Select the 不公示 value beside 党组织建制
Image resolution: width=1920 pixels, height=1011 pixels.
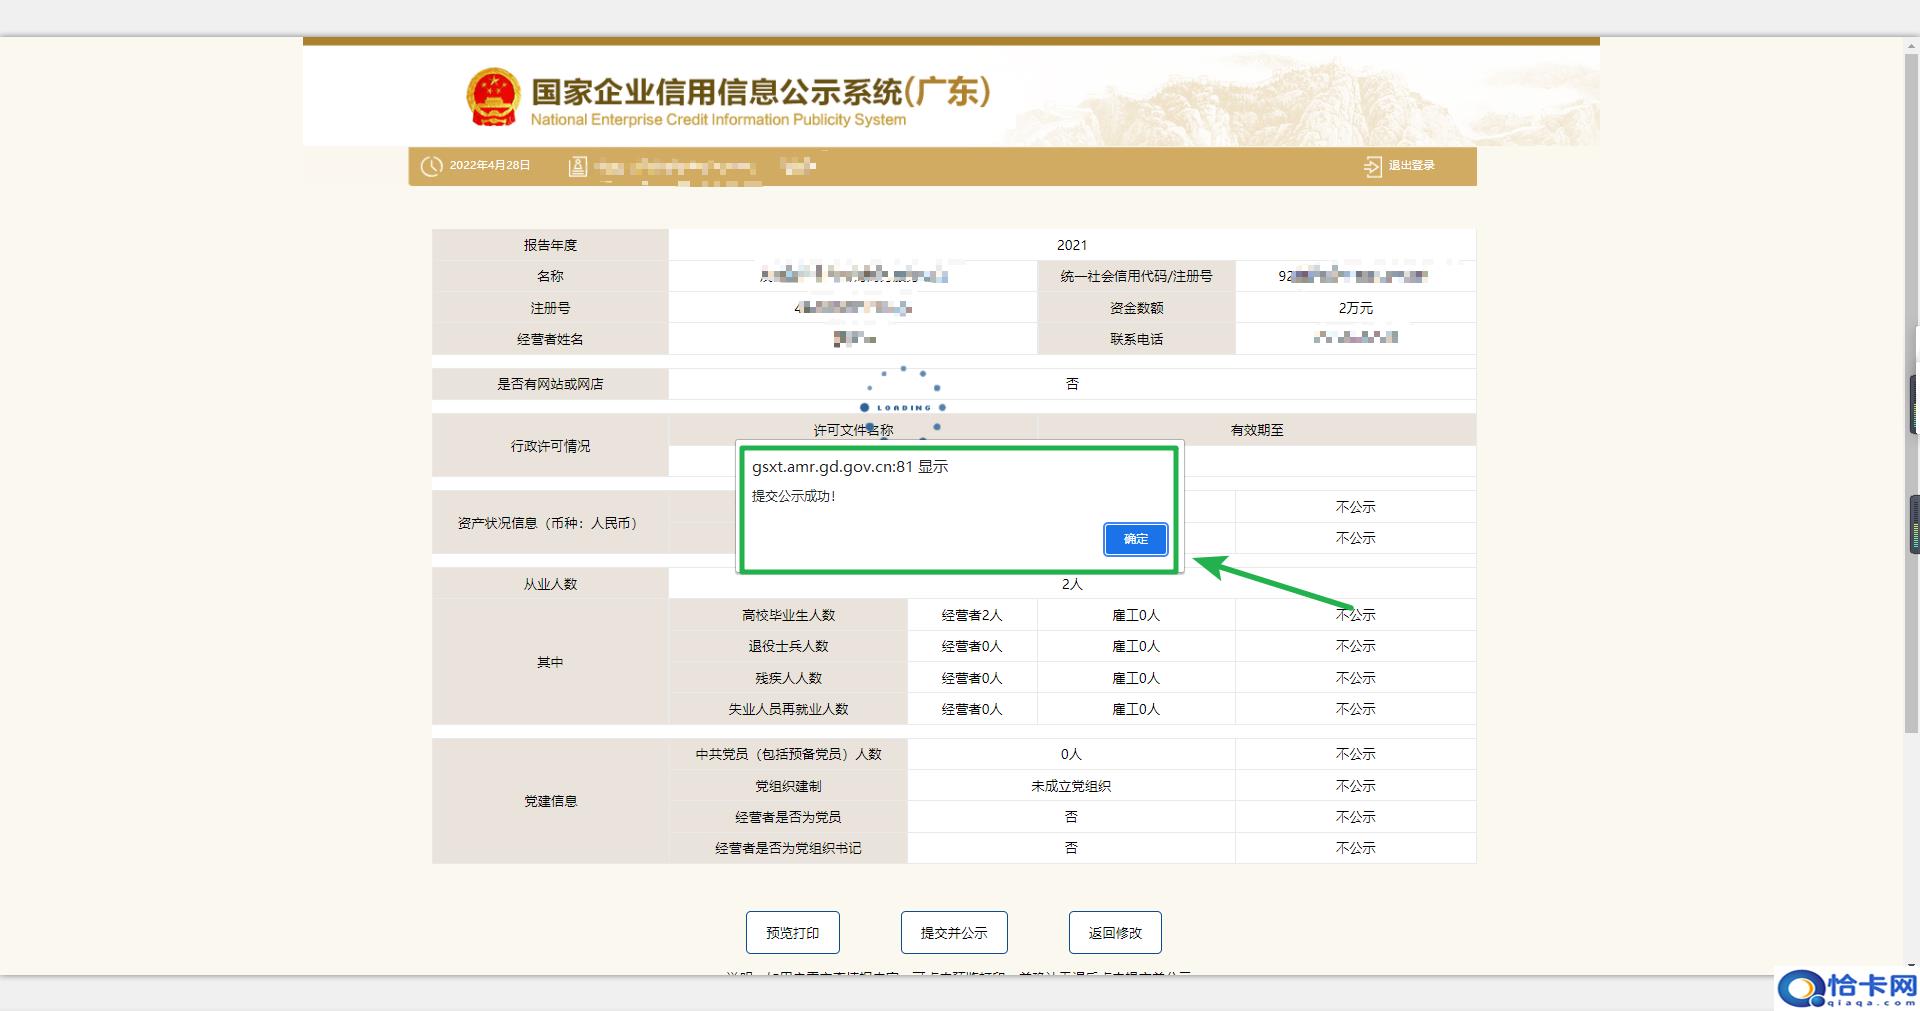coord(1355,785)
